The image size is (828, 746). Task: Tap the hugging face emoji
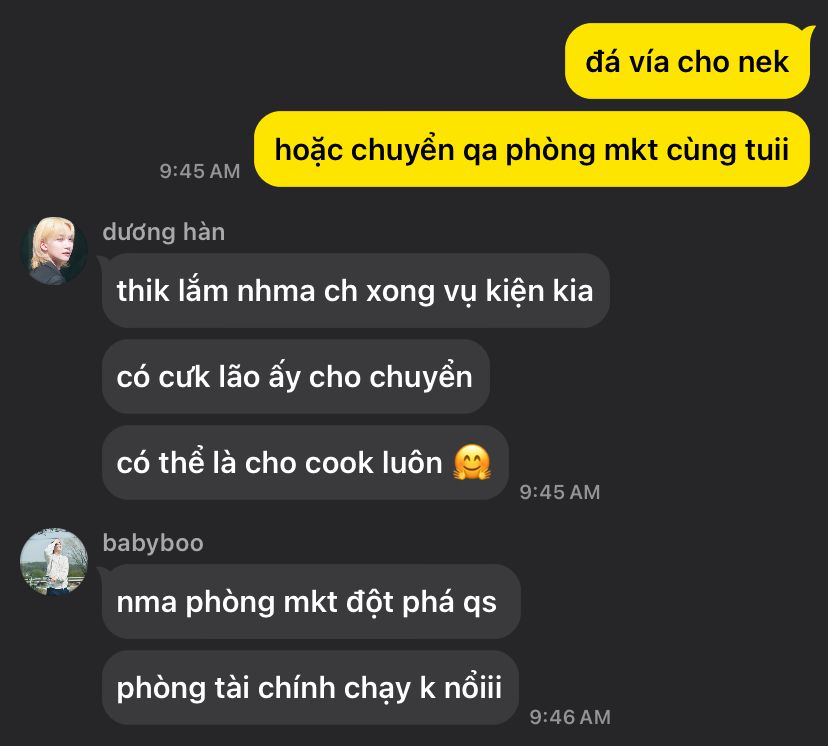point(472,462)
